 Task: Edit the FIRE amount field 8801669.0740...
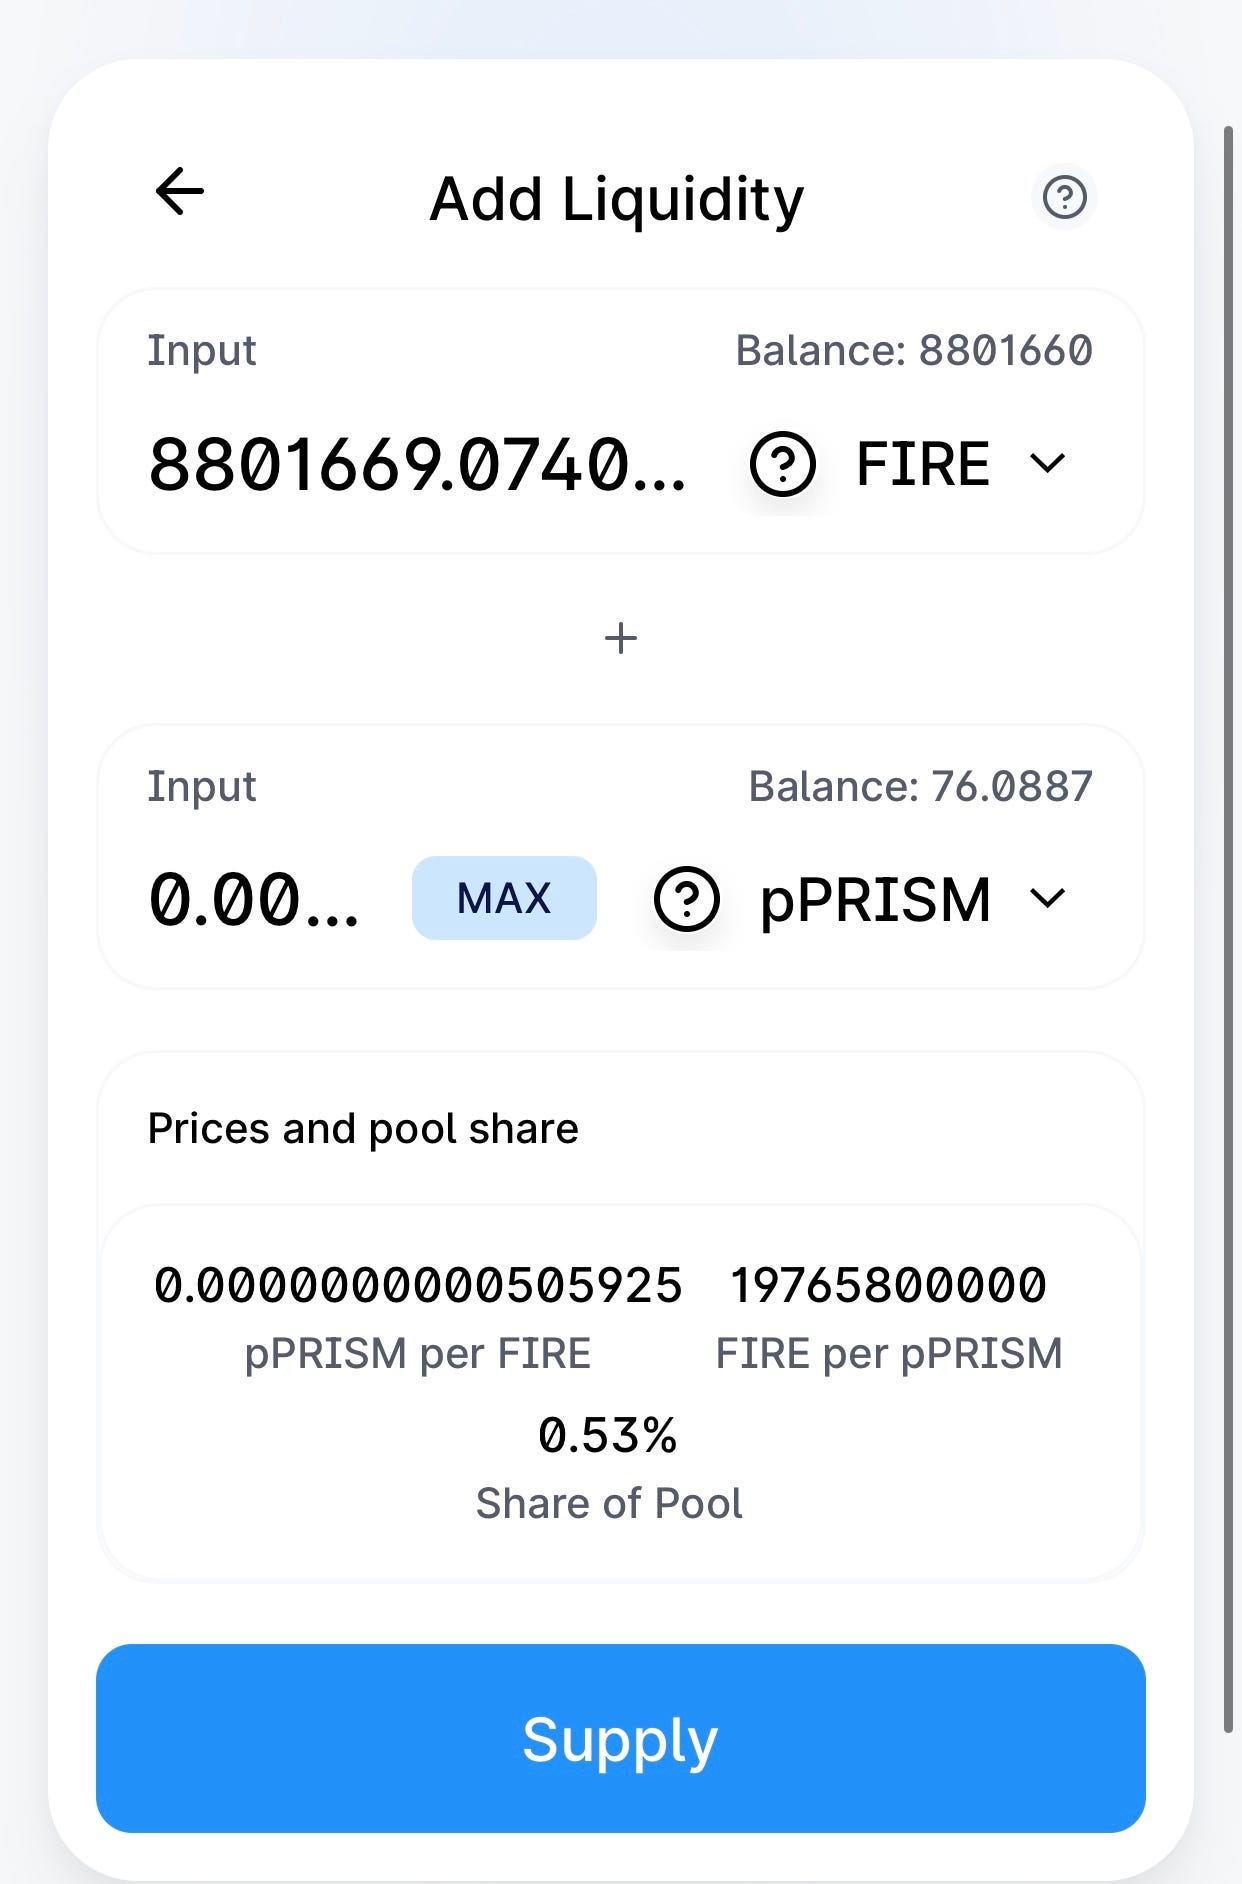418,465
